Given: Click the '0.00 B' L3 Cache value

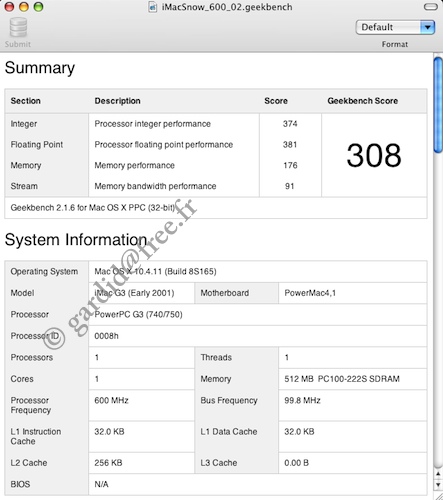Looking at the screenshot, I should (x=296, y=463).
